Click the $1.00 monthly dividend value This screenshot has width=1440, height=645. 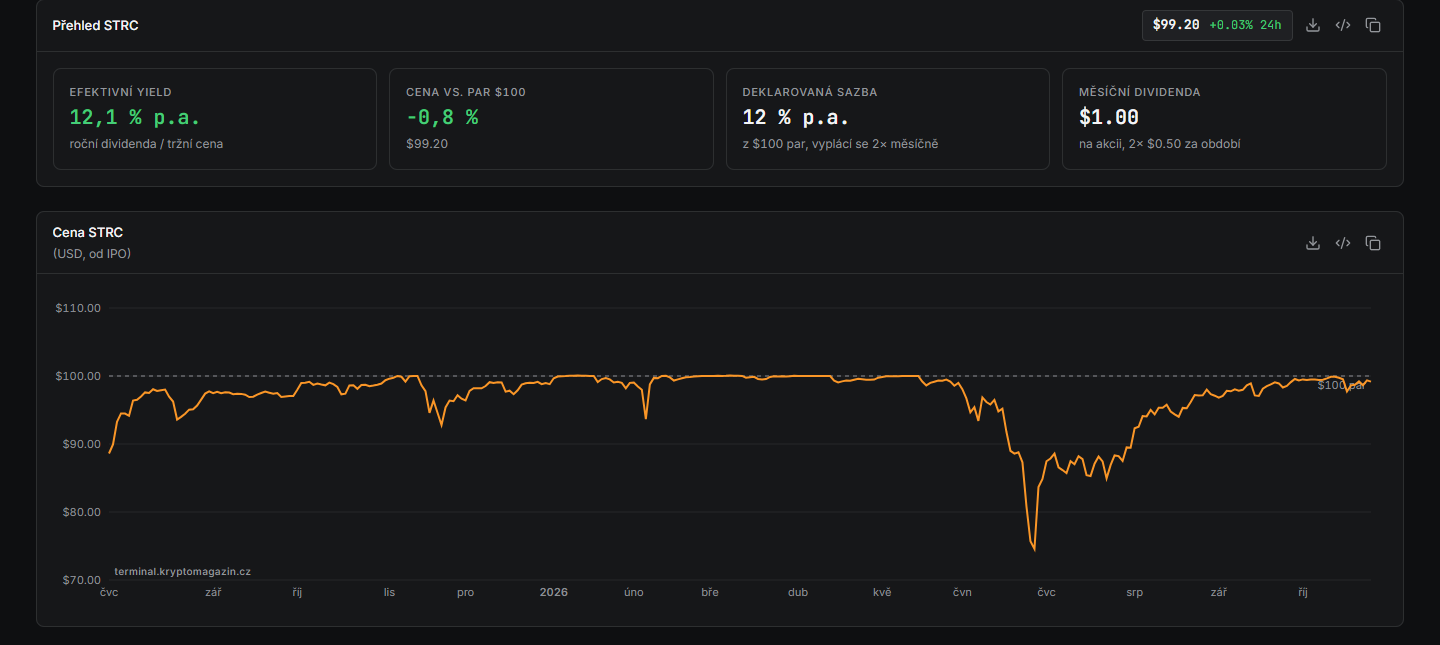pyautogui.click(x=1109, y=117)
